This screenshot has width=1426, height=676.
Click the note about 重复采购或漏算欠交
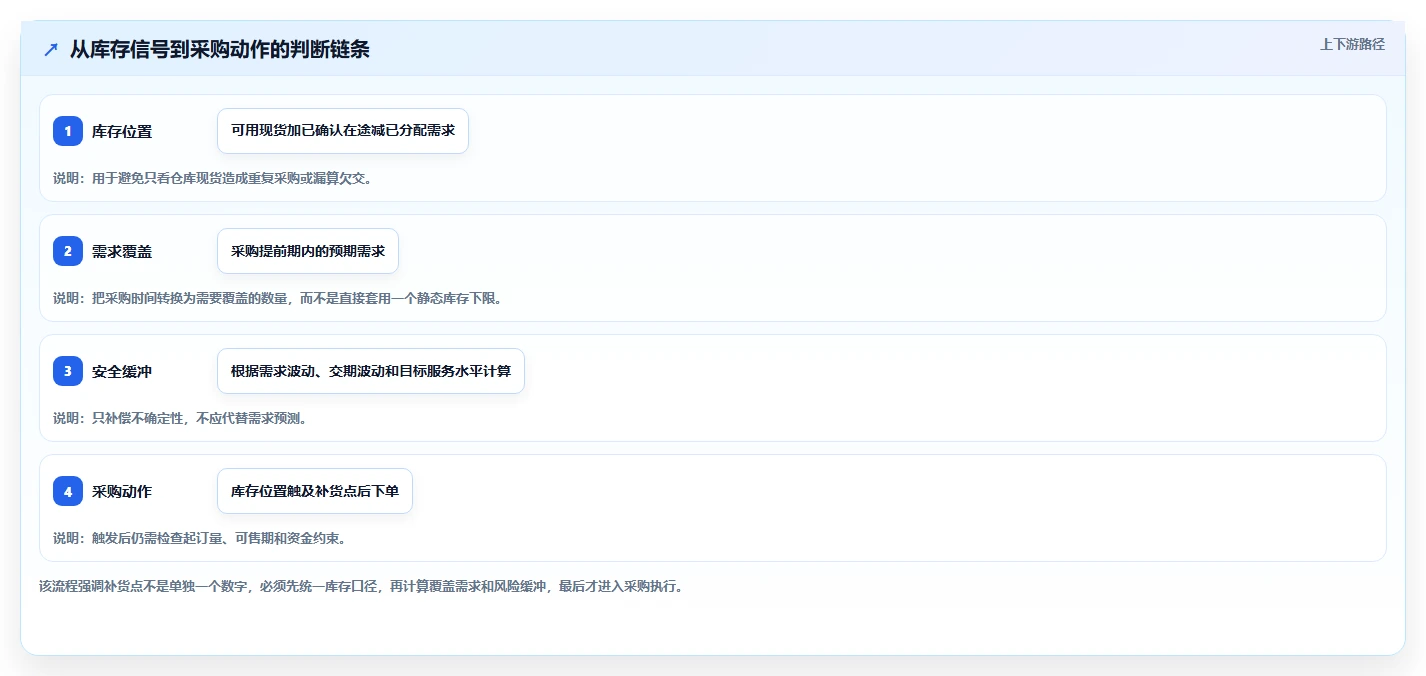[213, 178]
